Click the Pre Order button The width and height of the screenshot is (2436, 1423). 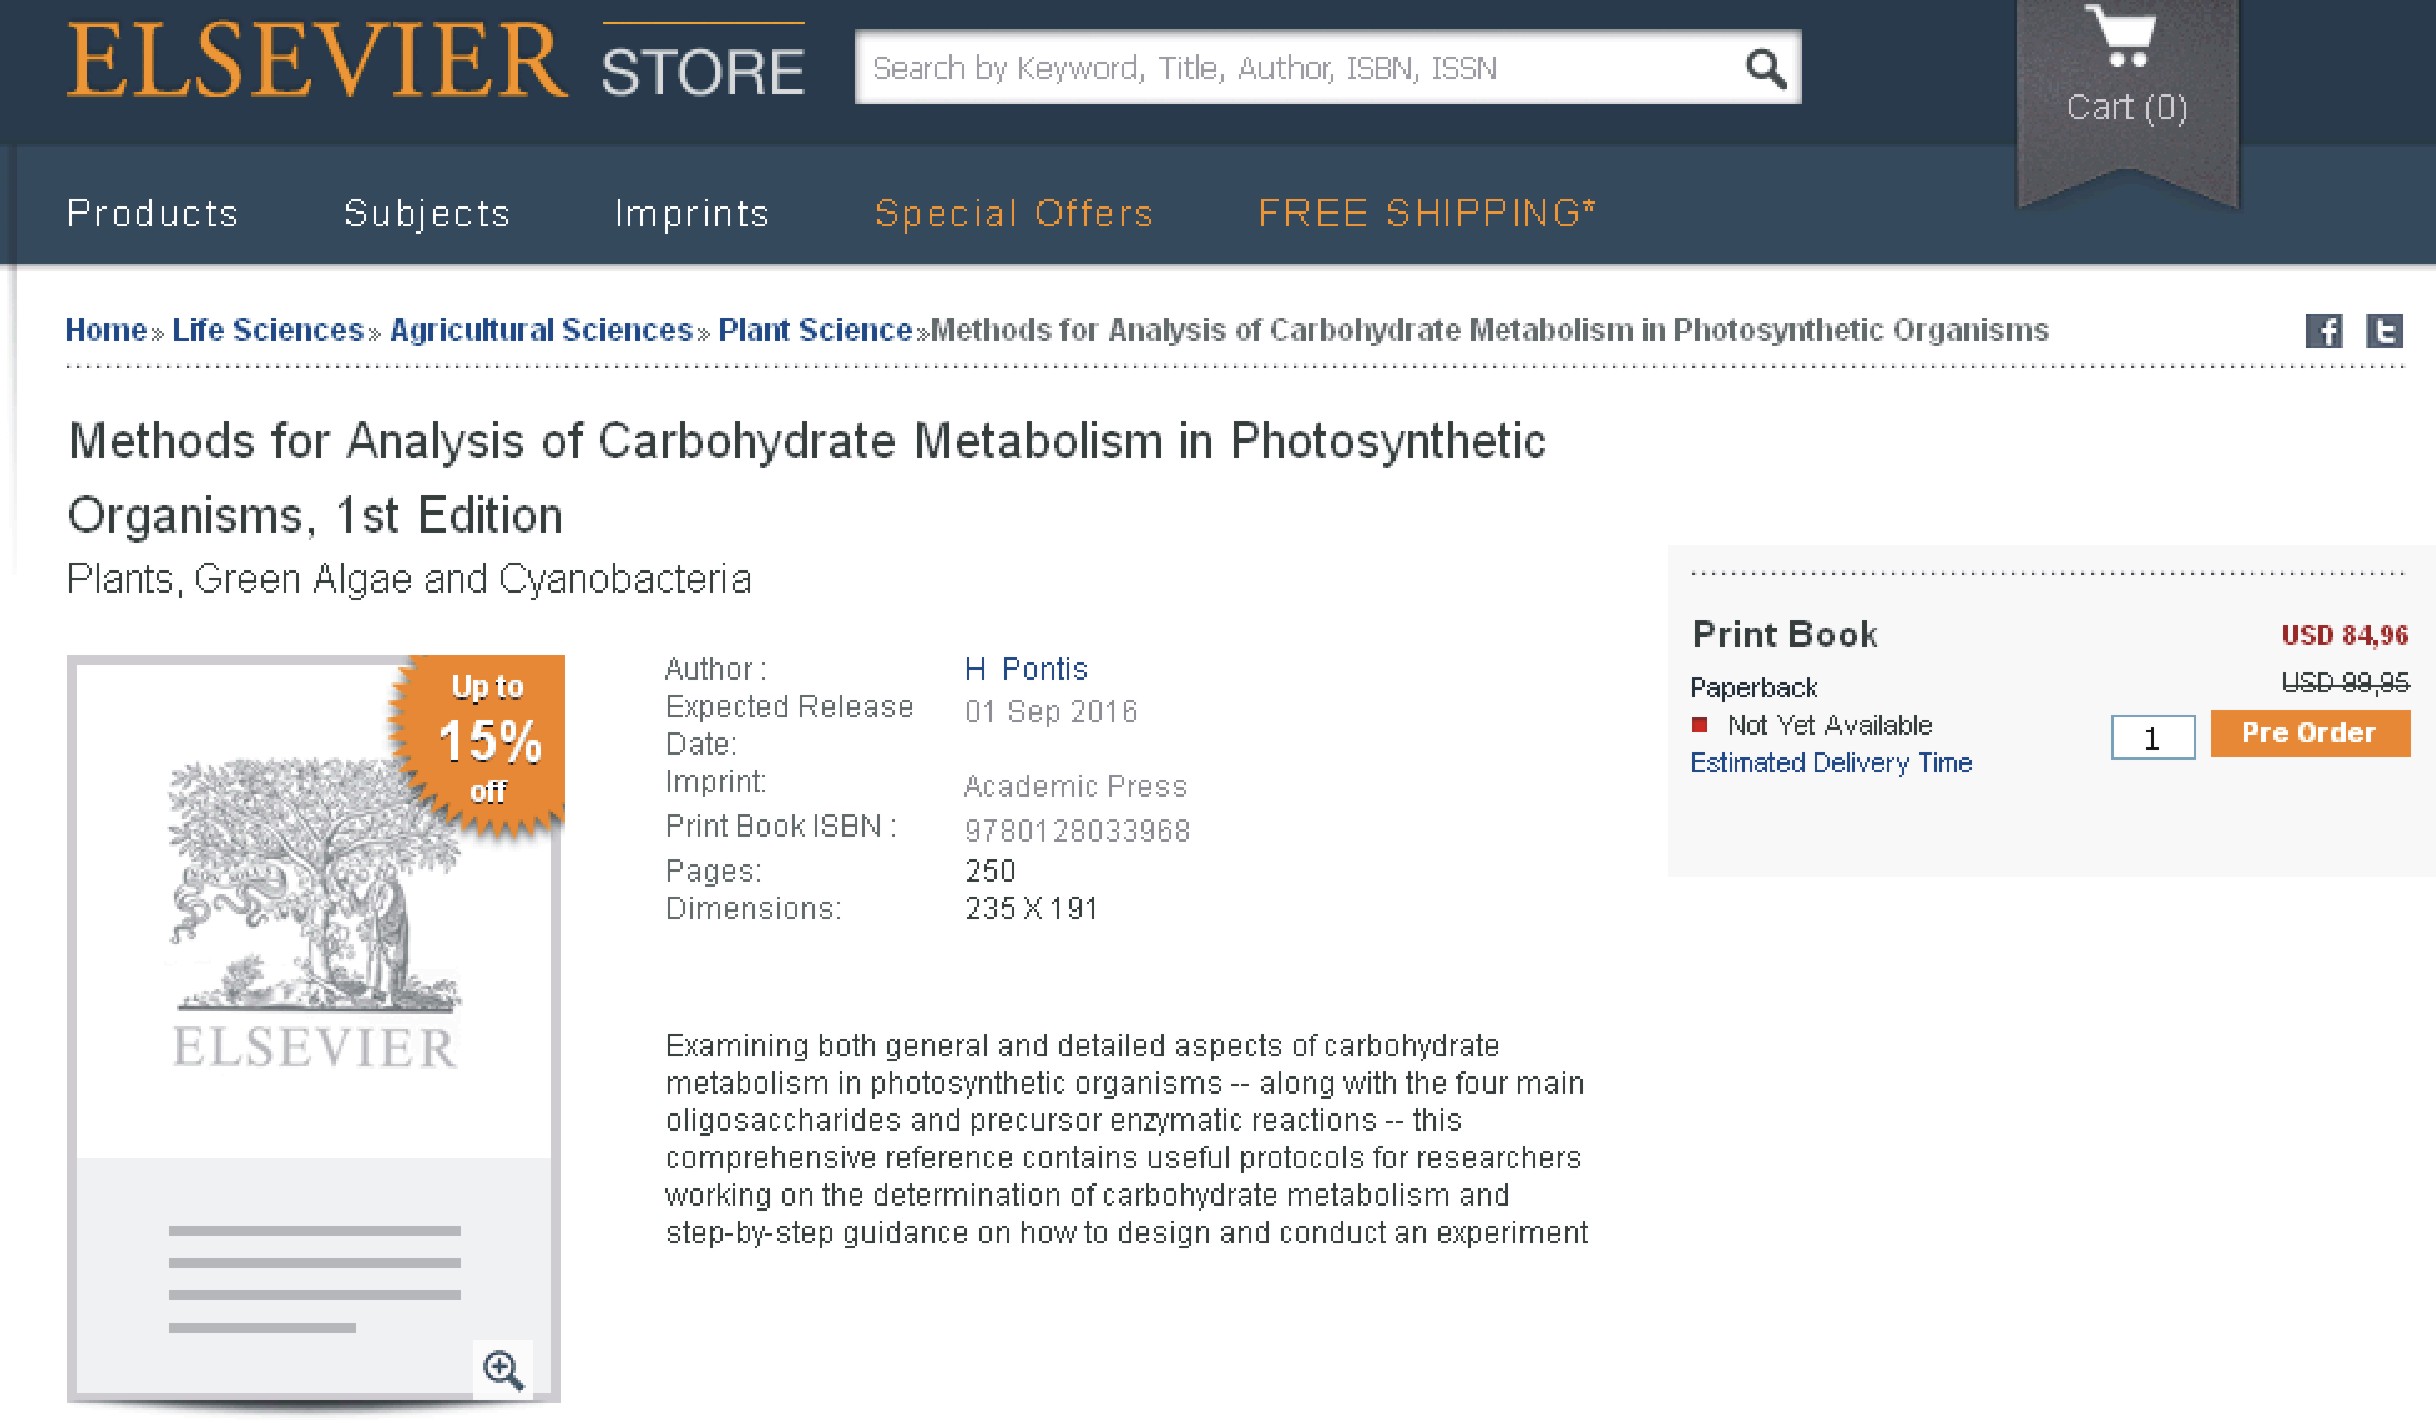click(2310, 733)
